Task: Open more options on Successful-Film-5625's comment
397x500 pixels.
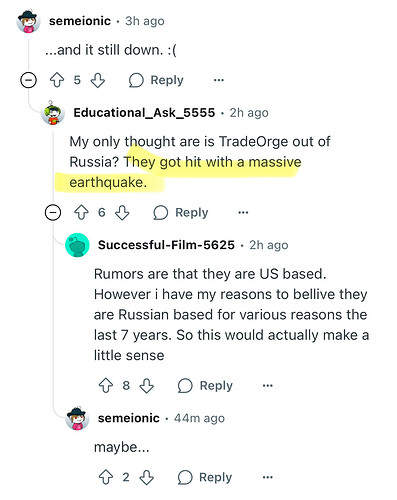Action: pyautogui.click(x=268, y=386)
